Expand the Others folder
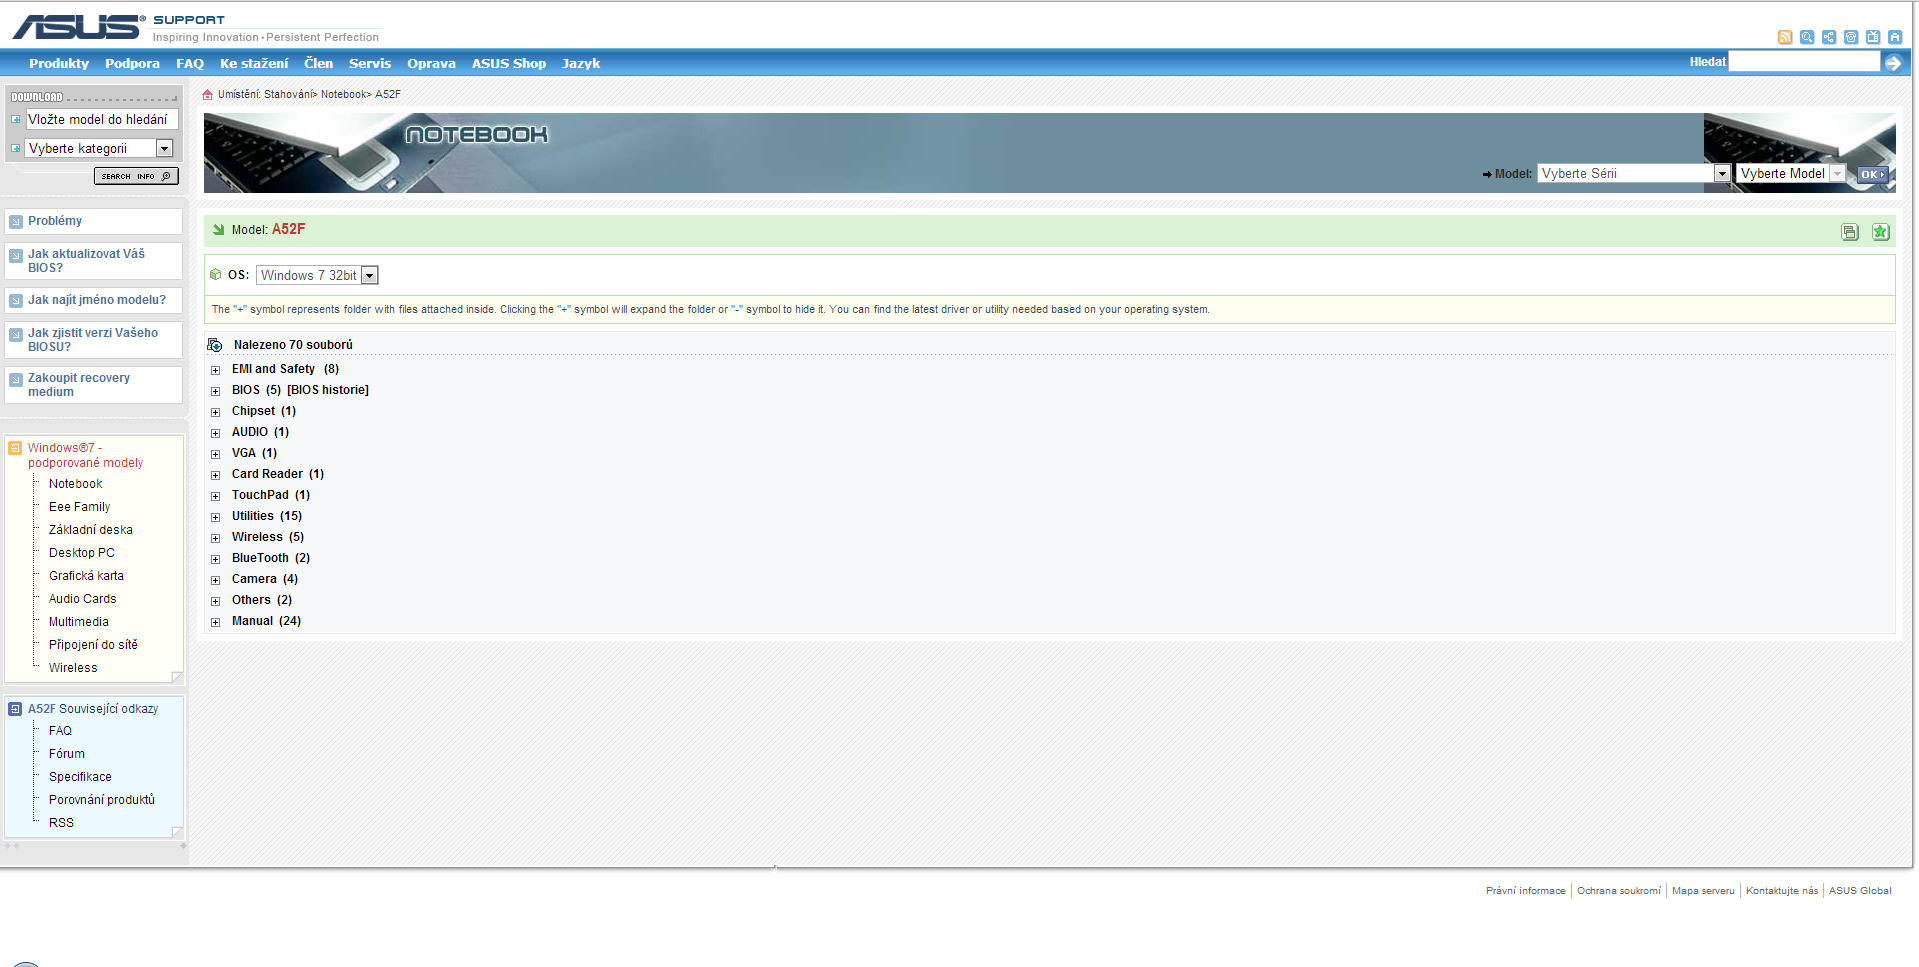 (x=215, y=601)
